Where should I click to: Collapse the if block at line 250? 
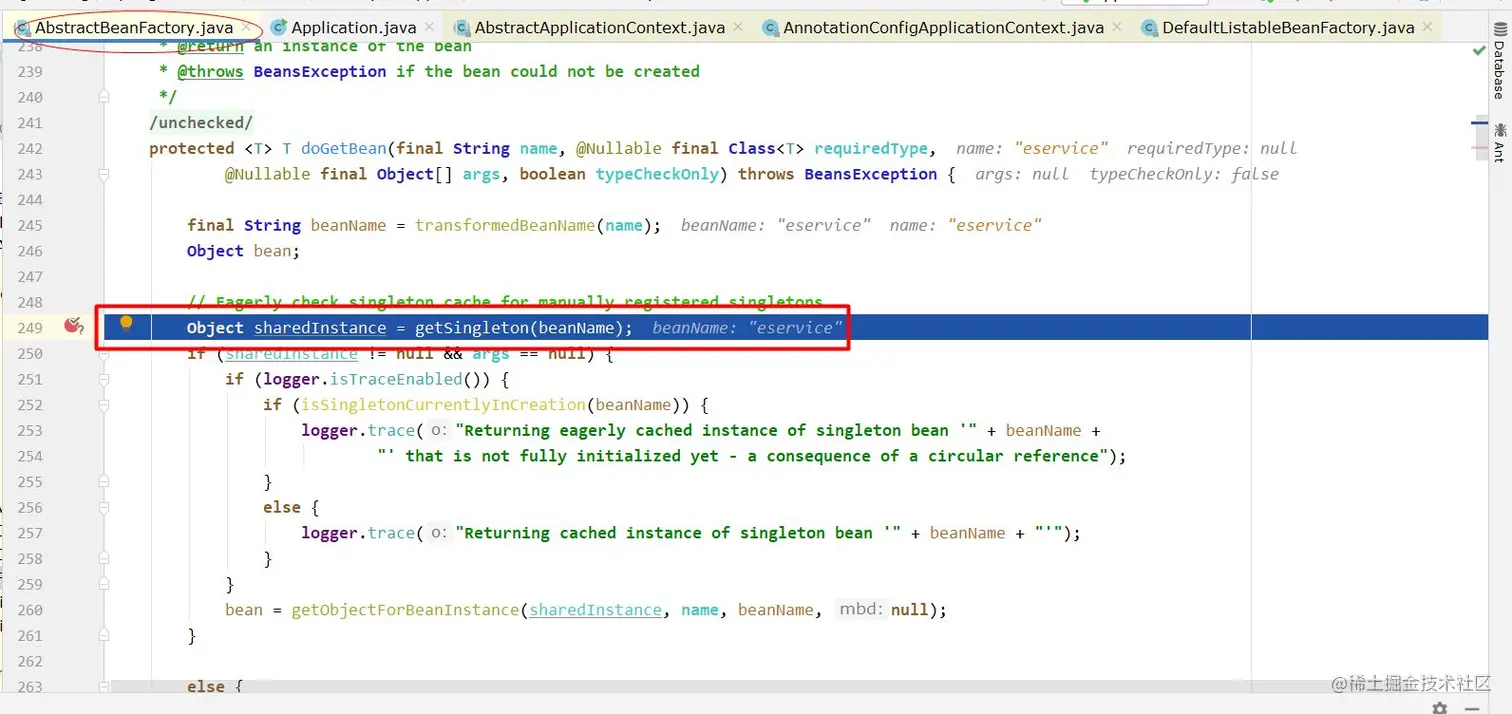click(103, 354)
